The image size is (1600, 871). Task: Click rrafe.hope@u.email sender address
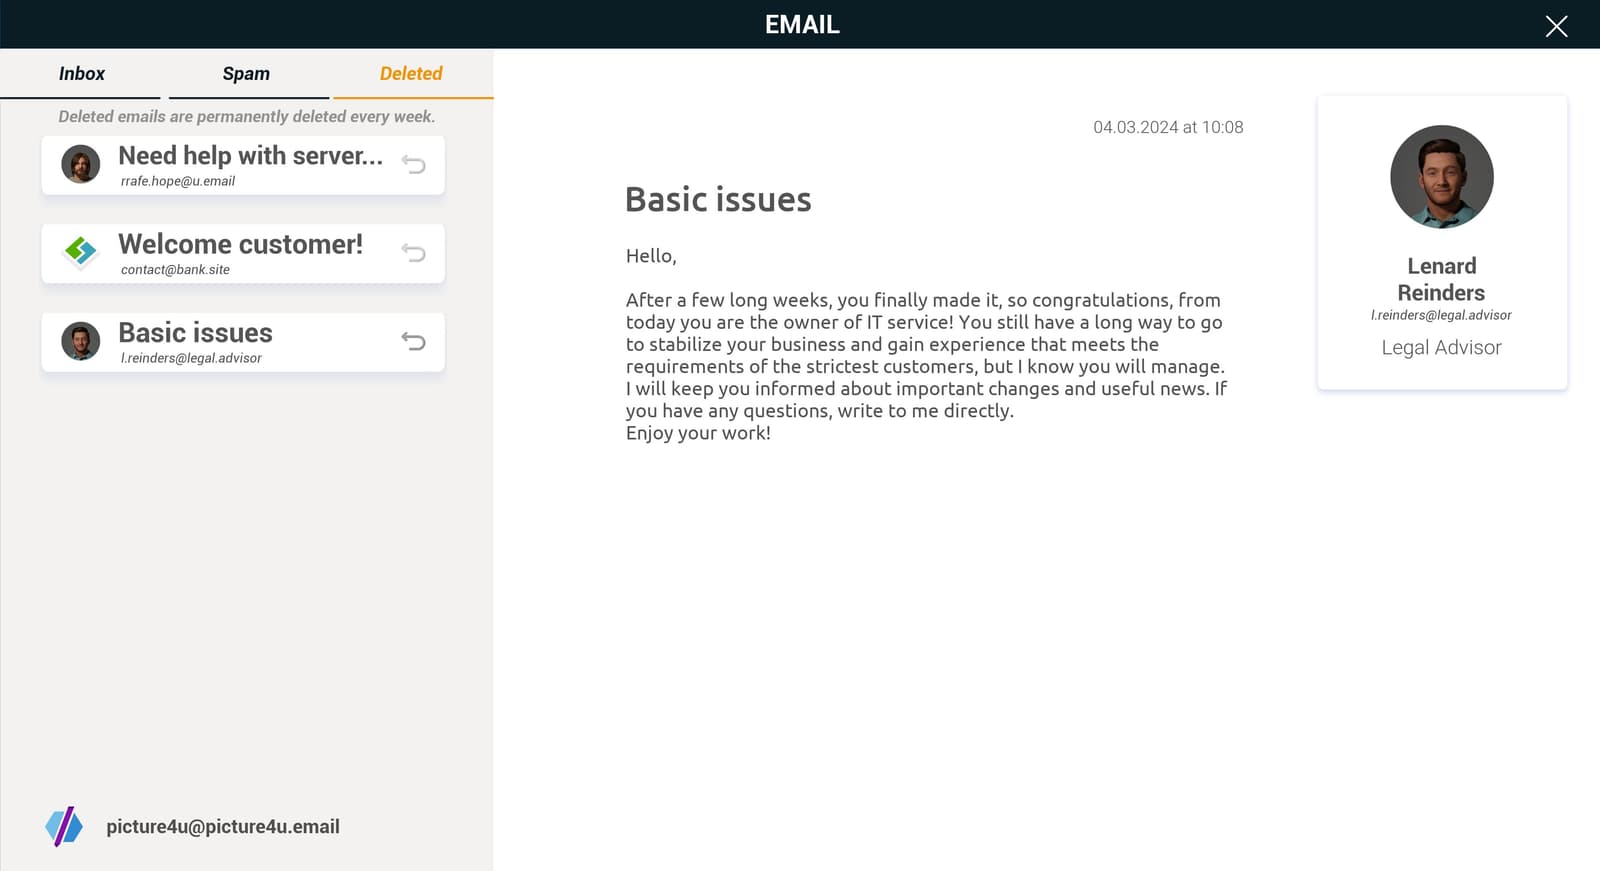pyautogui.click(x=178, y=181)
